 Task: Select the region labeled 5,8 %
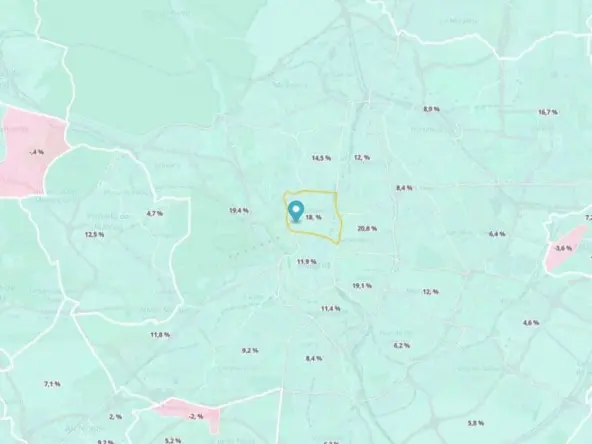tap(476, 423)
